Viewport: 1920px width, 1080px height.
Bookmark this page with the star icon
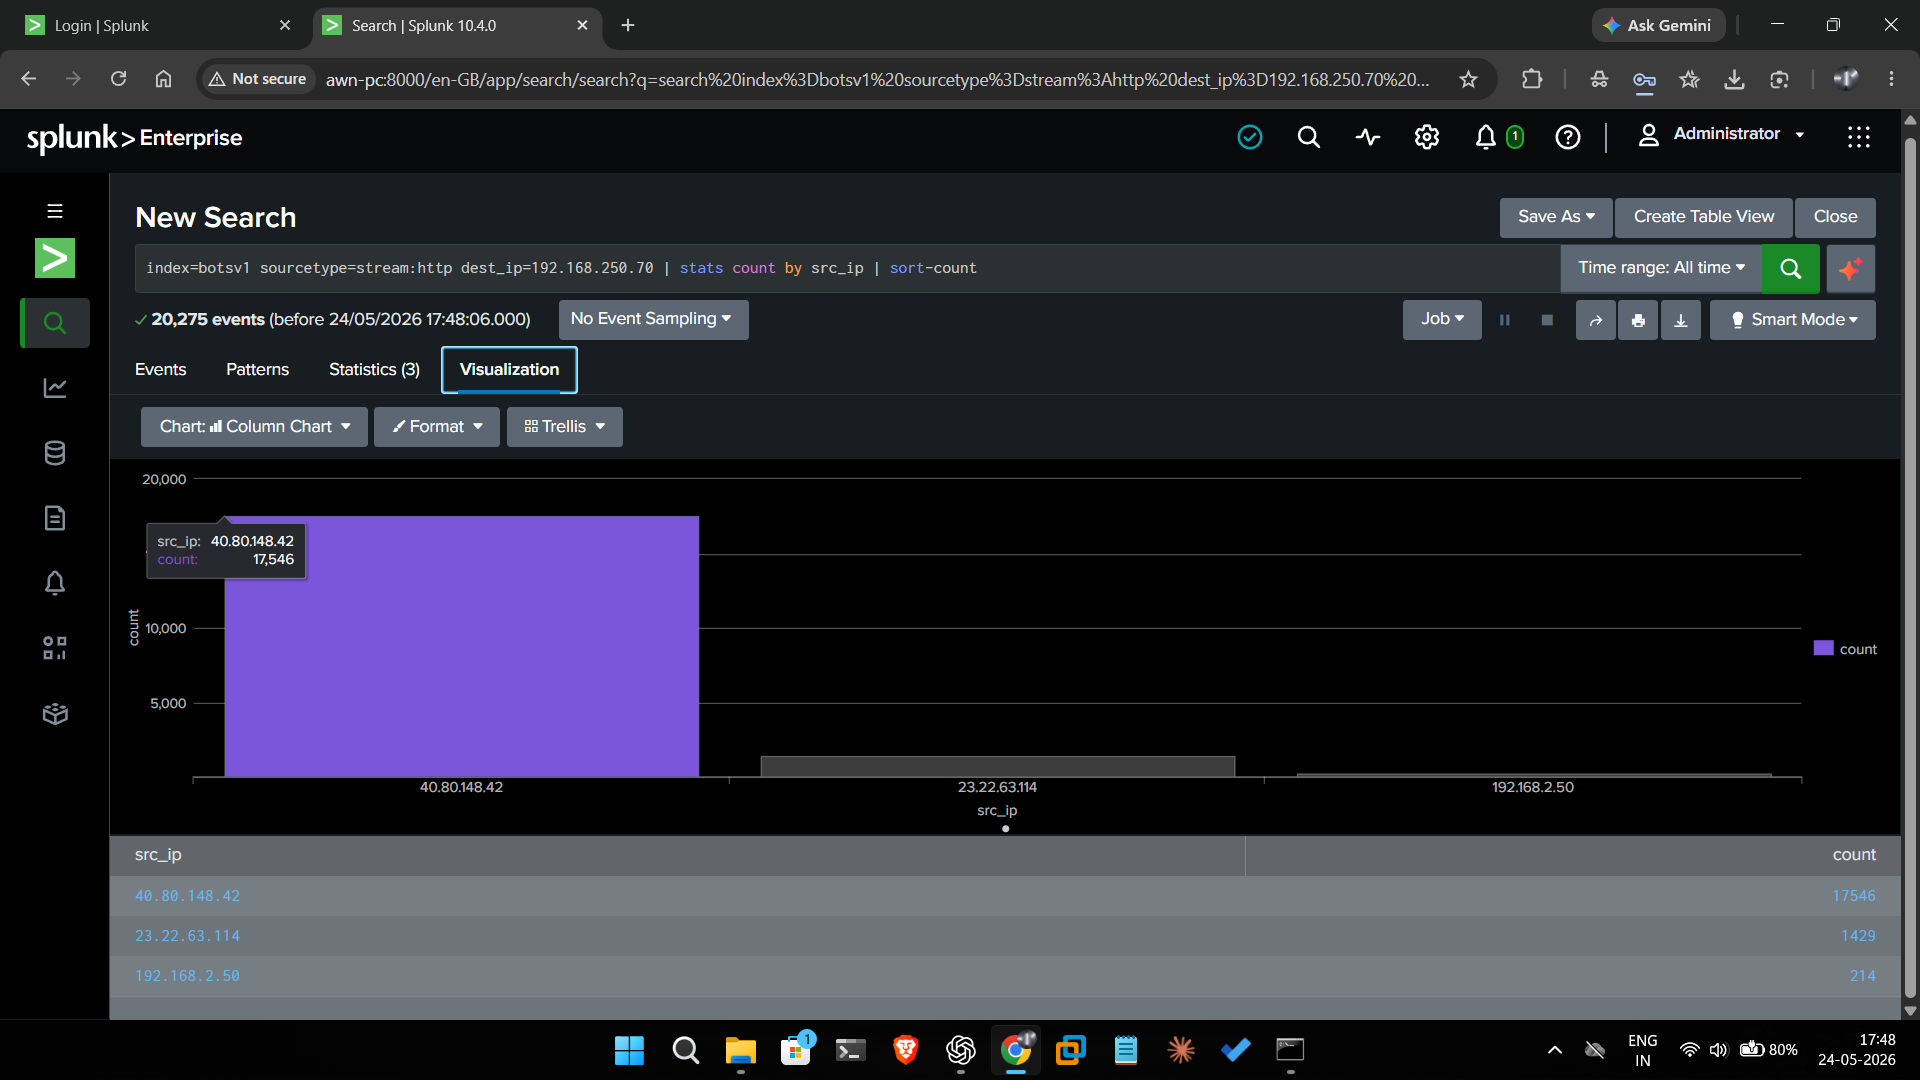pos(1468,79)
